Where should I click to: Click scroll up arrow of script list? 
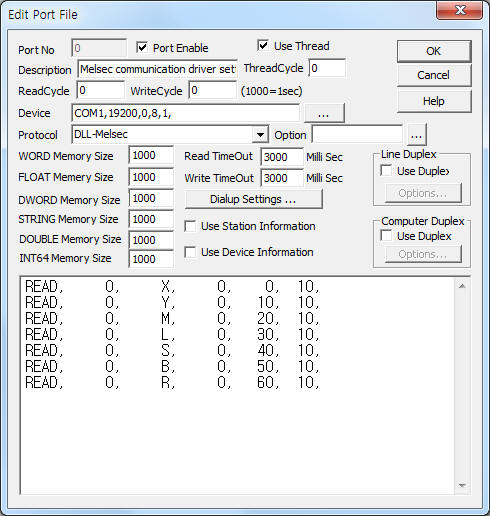tap(462, 286)
